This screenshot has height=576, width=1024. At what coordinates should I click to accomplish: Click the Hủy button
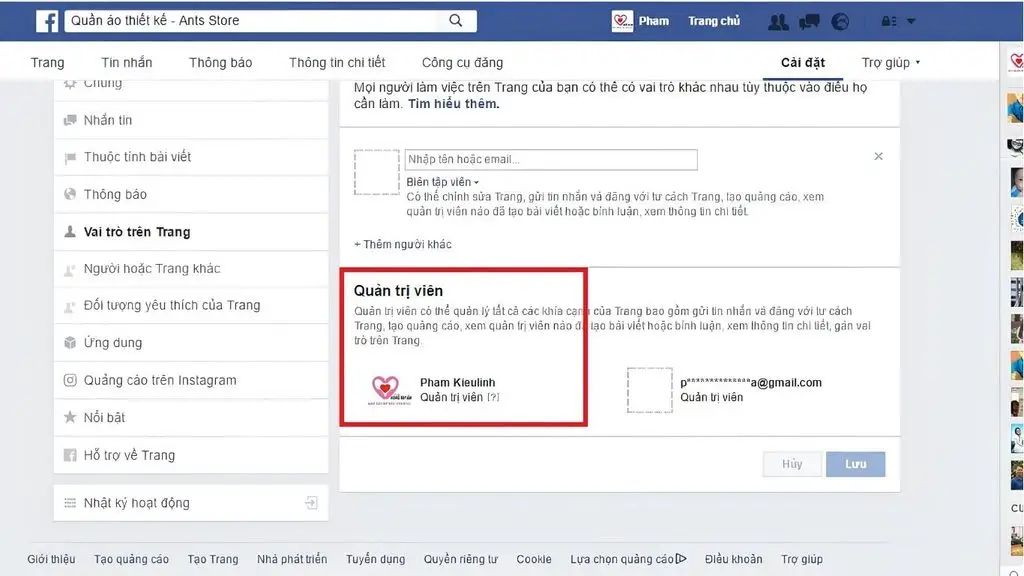792,464
